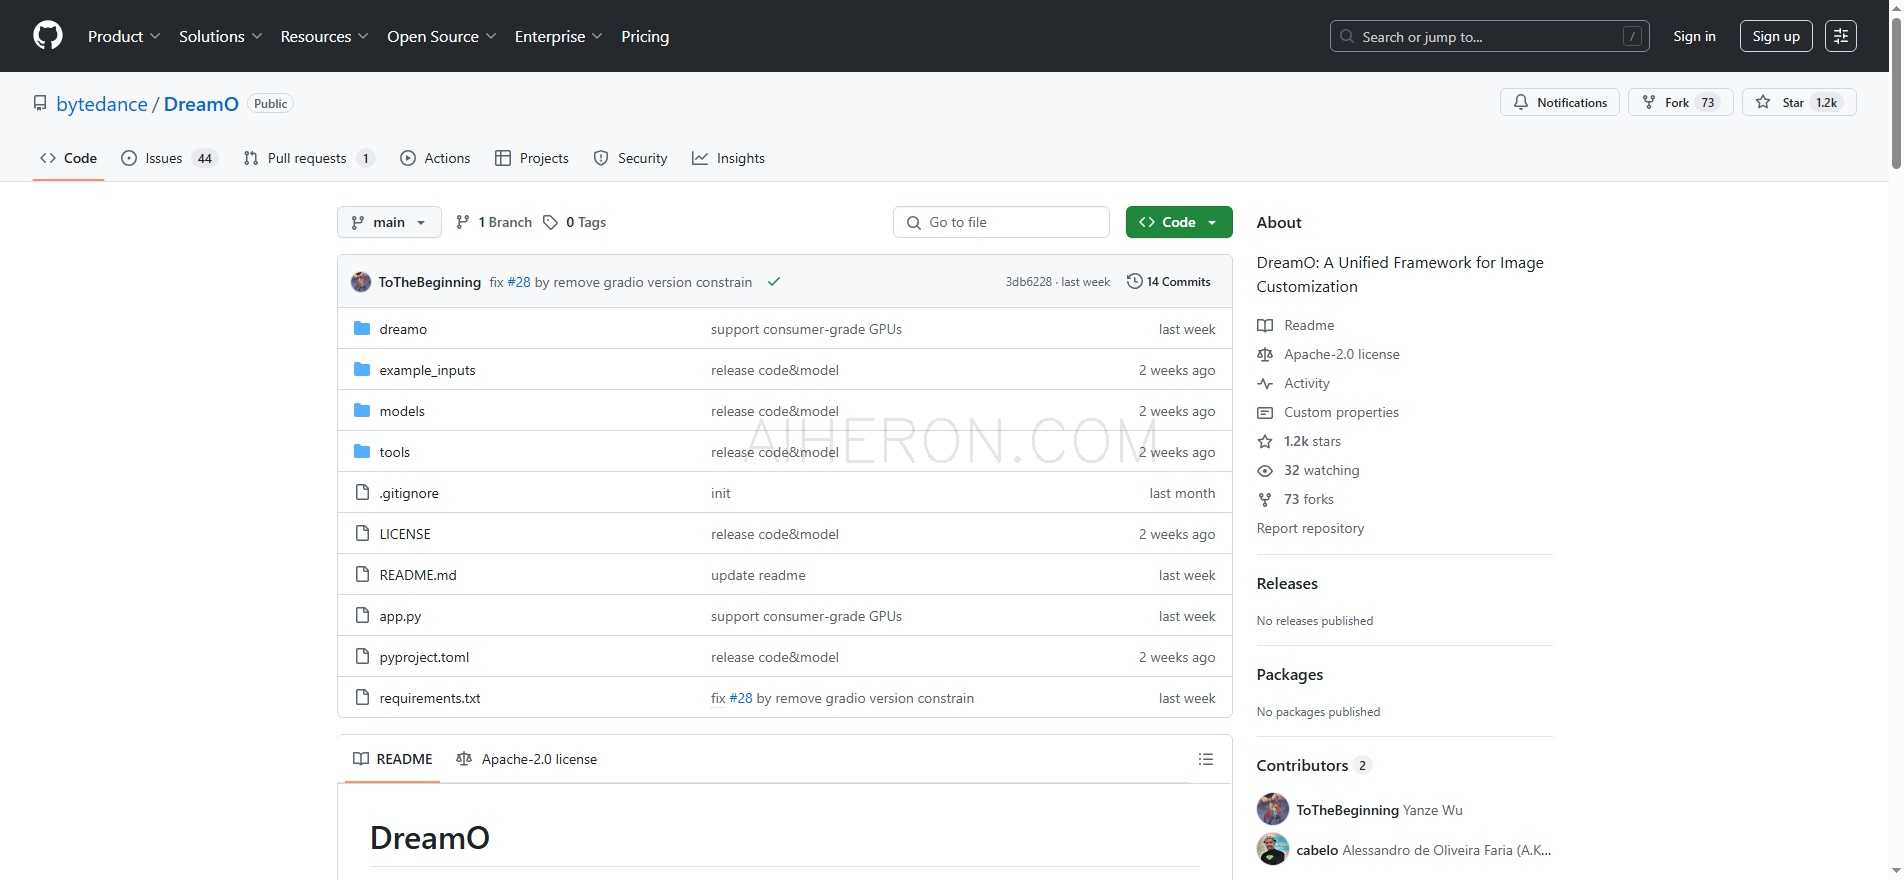Open the LICENSE file
1904x880 pixels.
pyautogui.click(x=405, y=534)
